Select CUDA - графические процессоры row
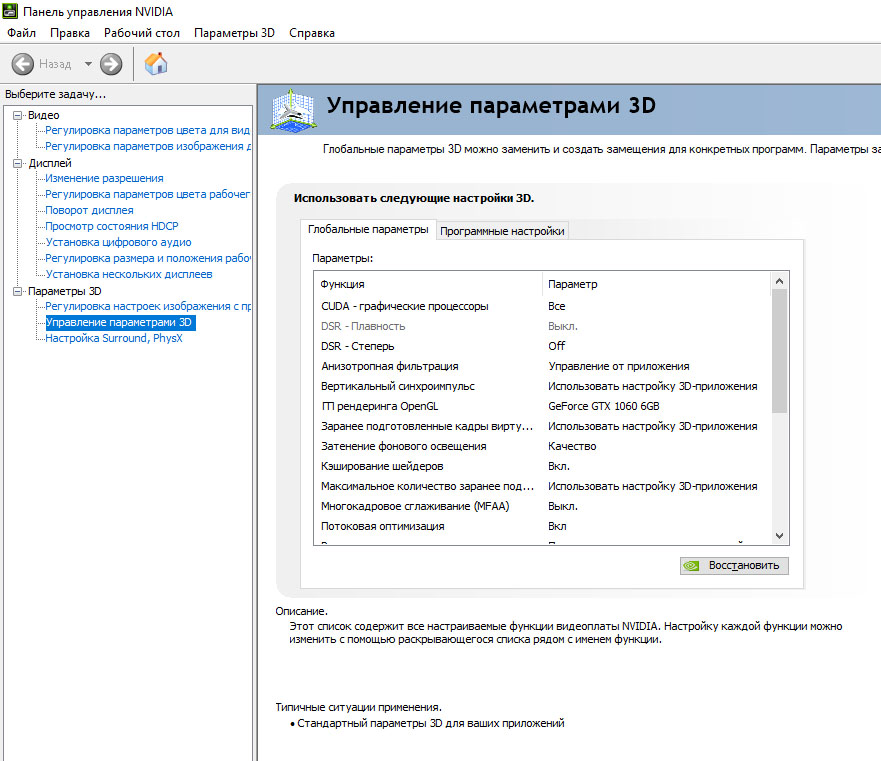The width and height of the screenshot is (881, 761). (x=542, y=306)
